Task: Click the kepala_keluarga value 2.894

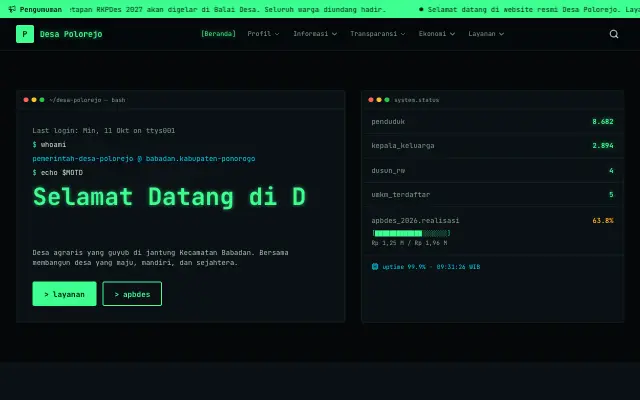Action: pyautogui.click(x=603, y=145)
